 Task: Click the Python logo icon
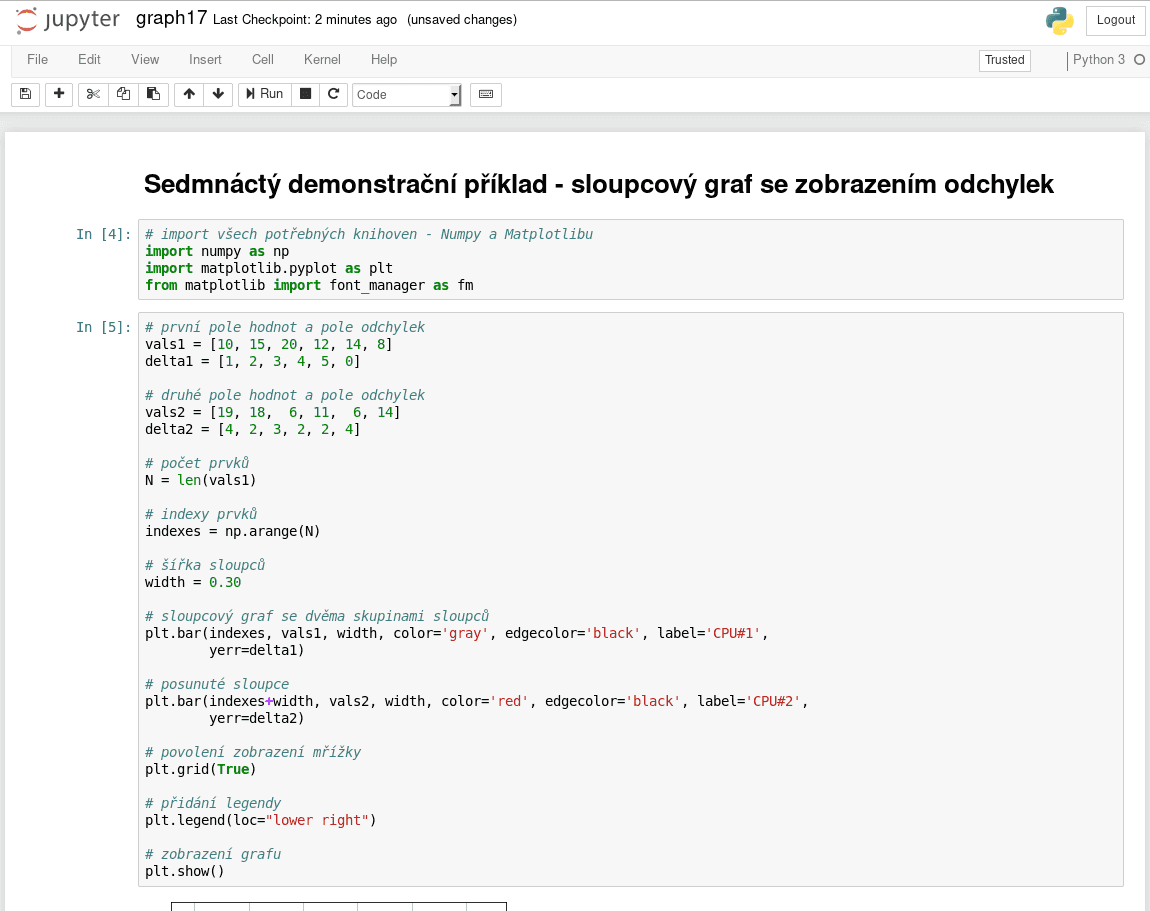point(1059,21)
